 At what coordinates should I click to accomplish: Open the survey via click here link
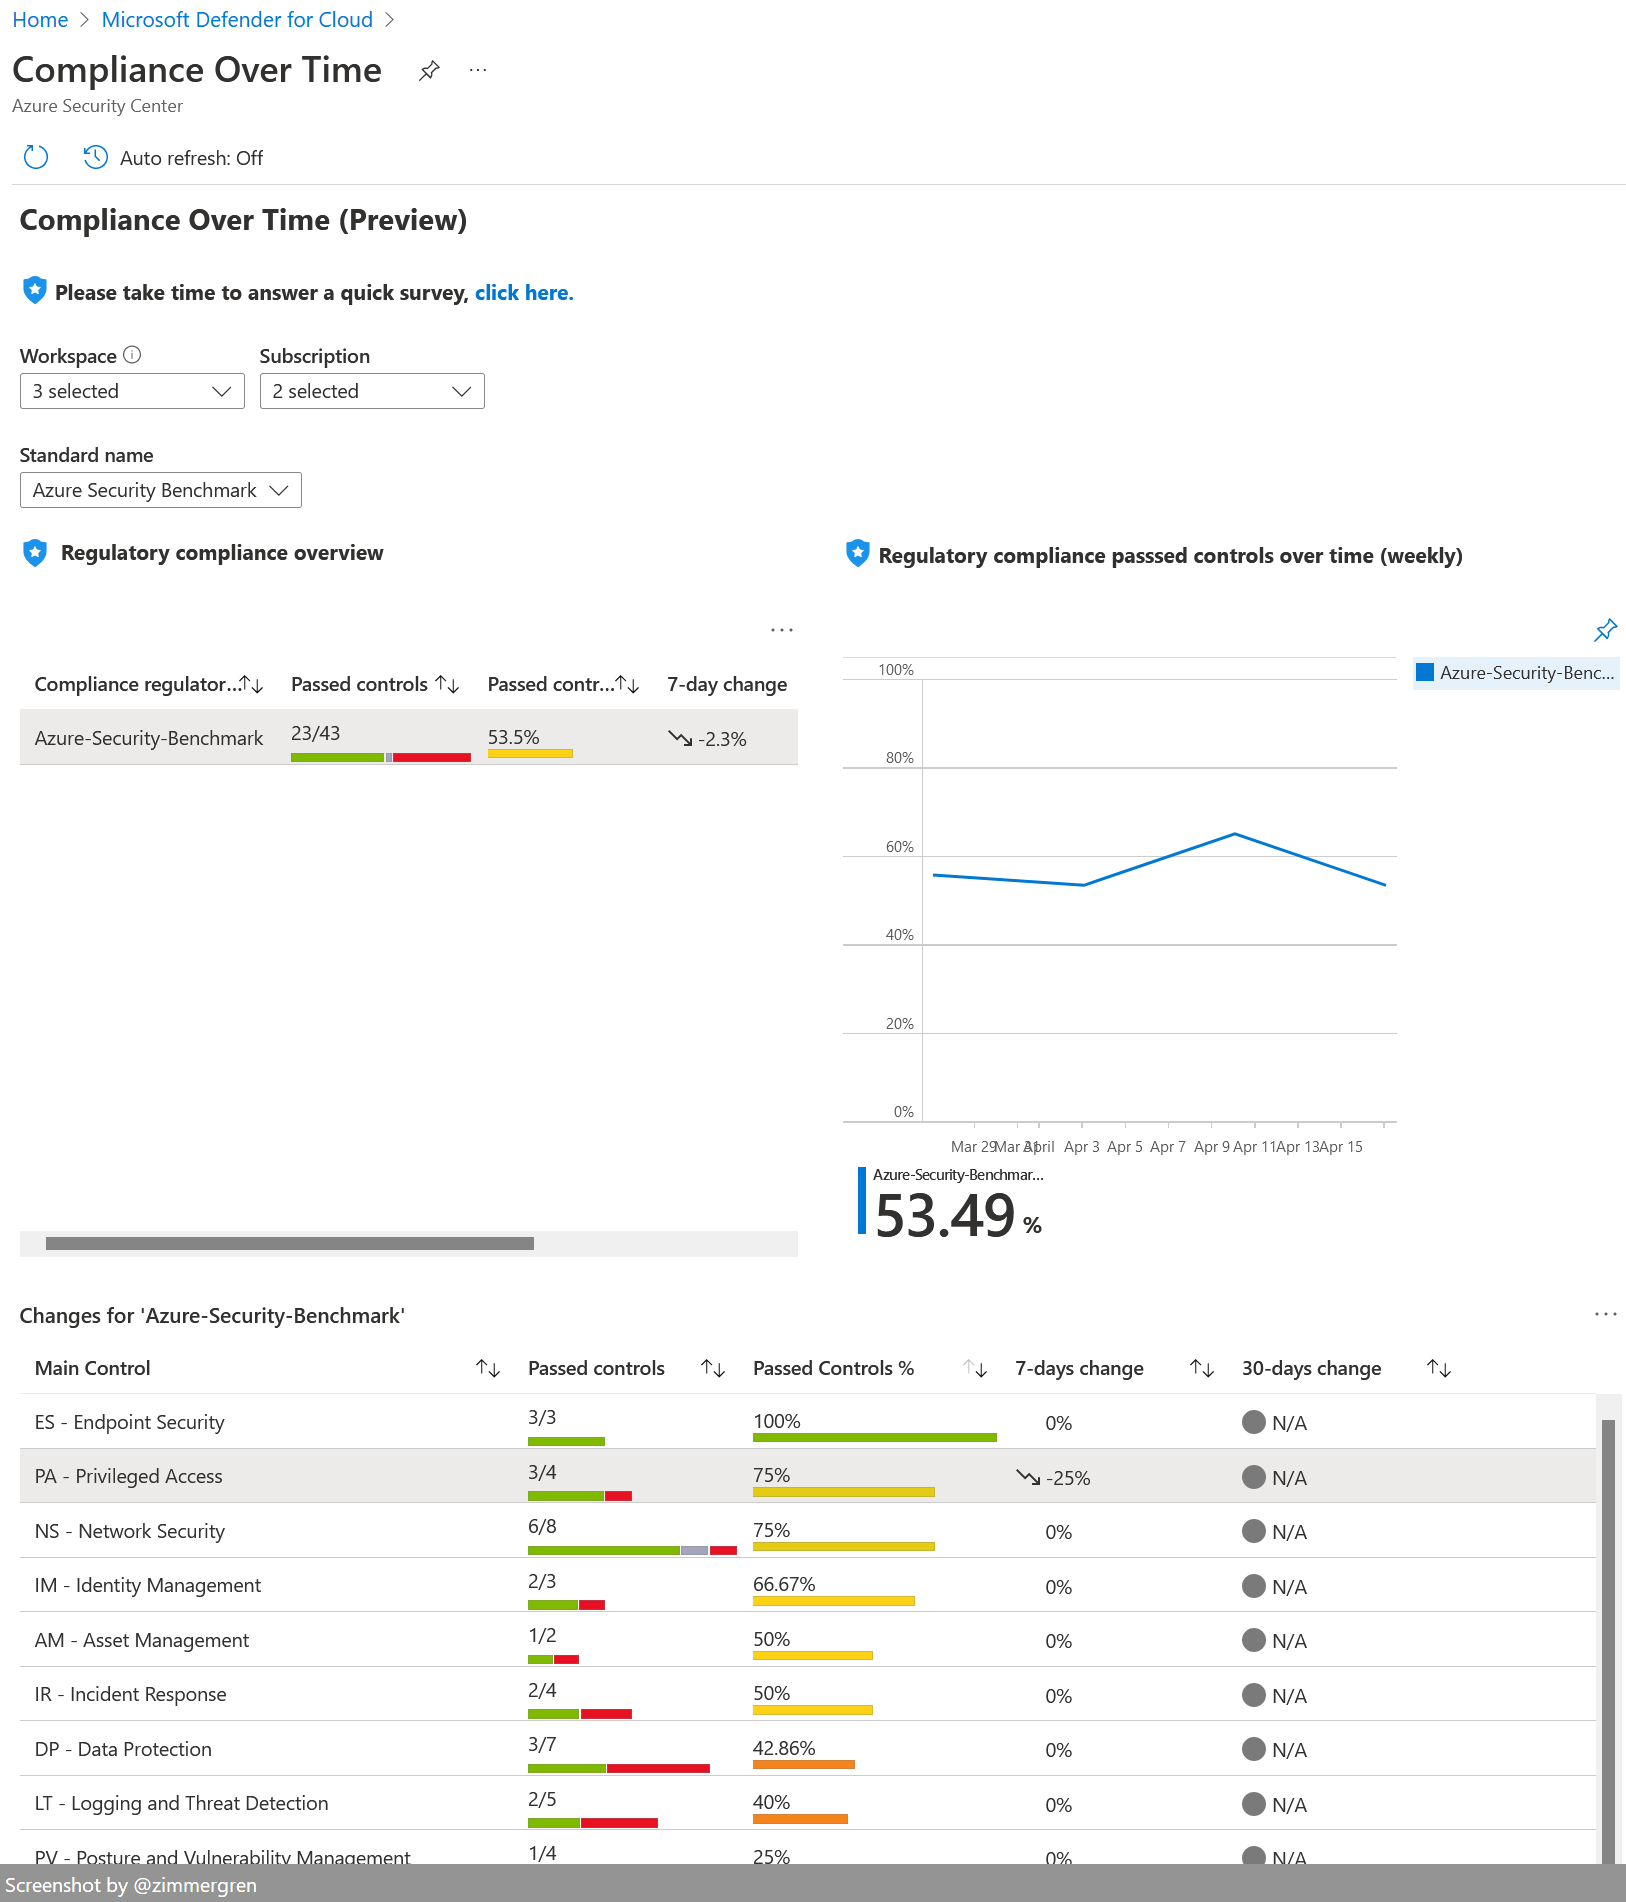523,293
